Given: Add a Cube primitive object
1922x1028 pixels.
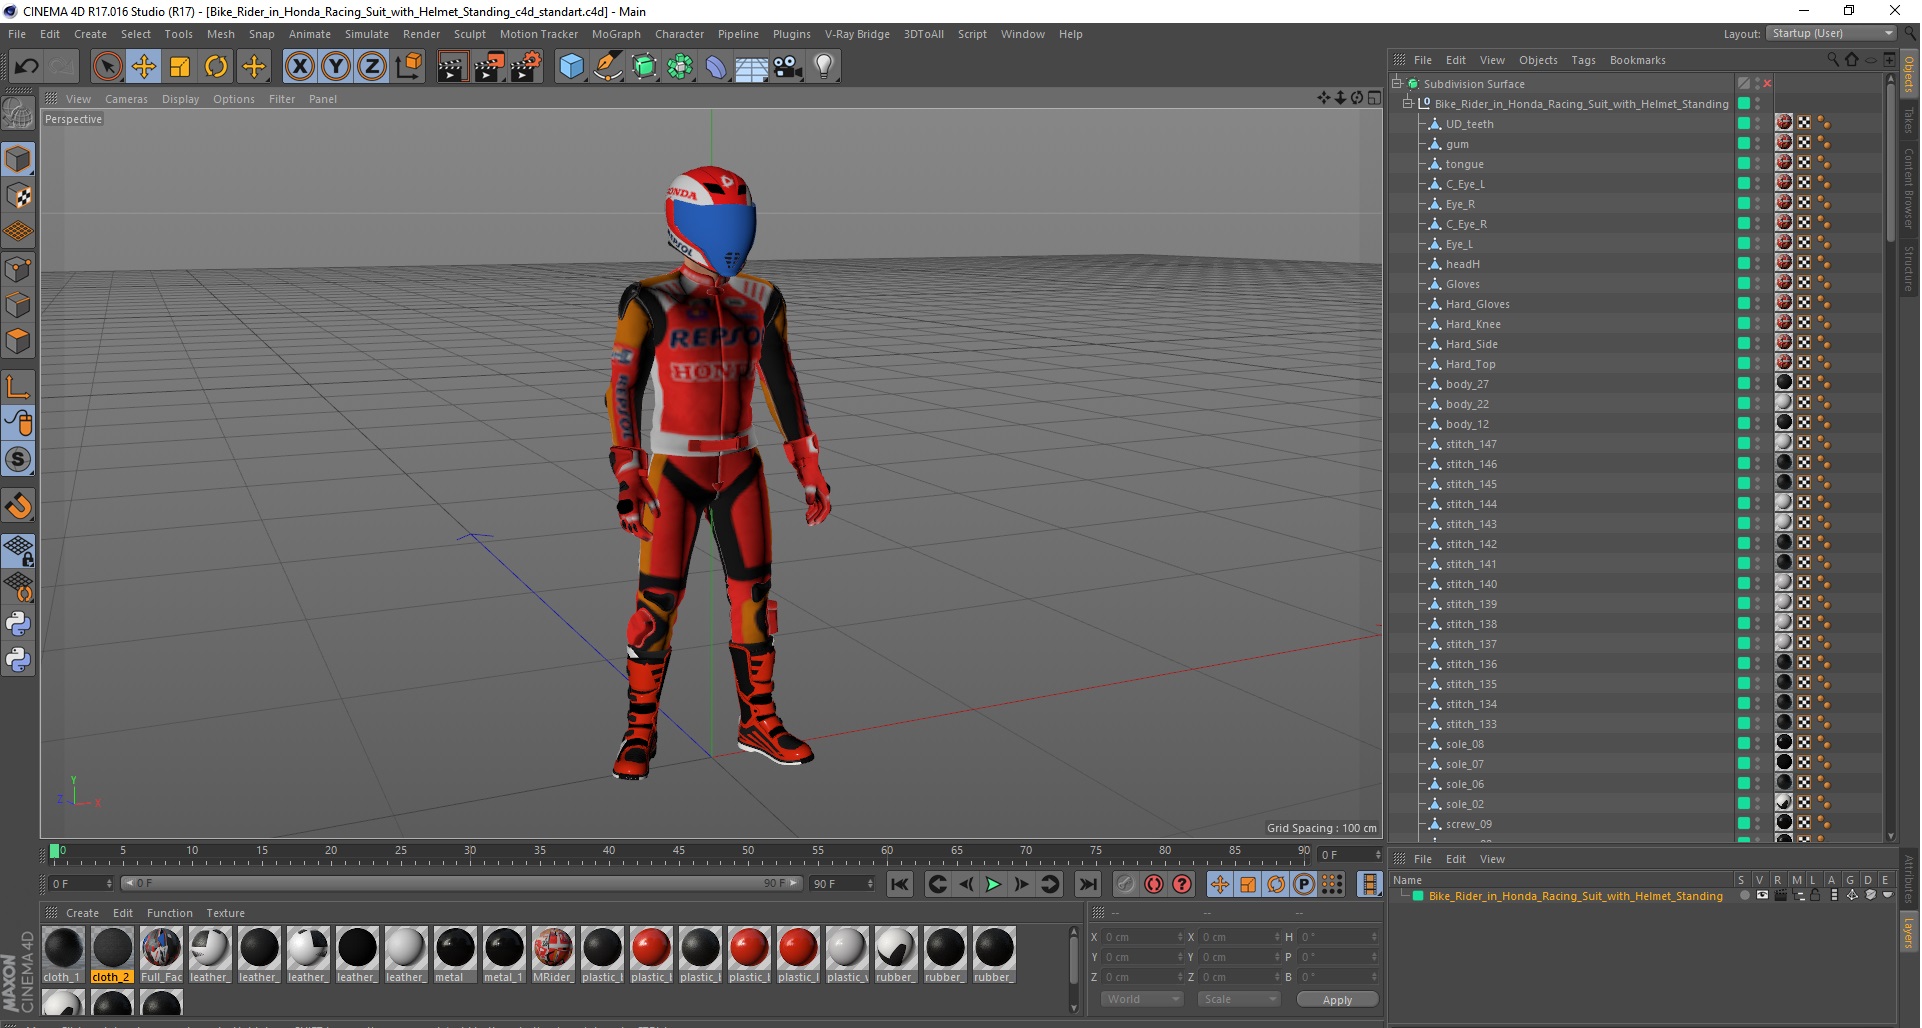Looking at the screenshot, I should tap(571, 67).
